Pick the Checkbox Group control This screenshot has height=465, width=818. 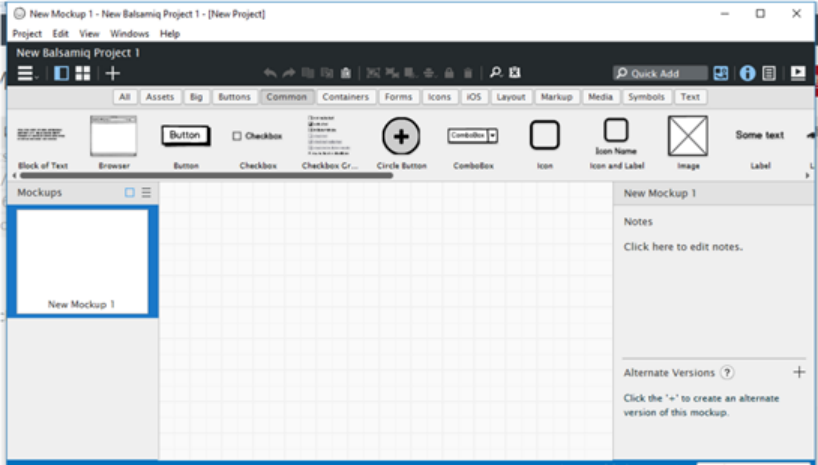(x=330, y=142)
